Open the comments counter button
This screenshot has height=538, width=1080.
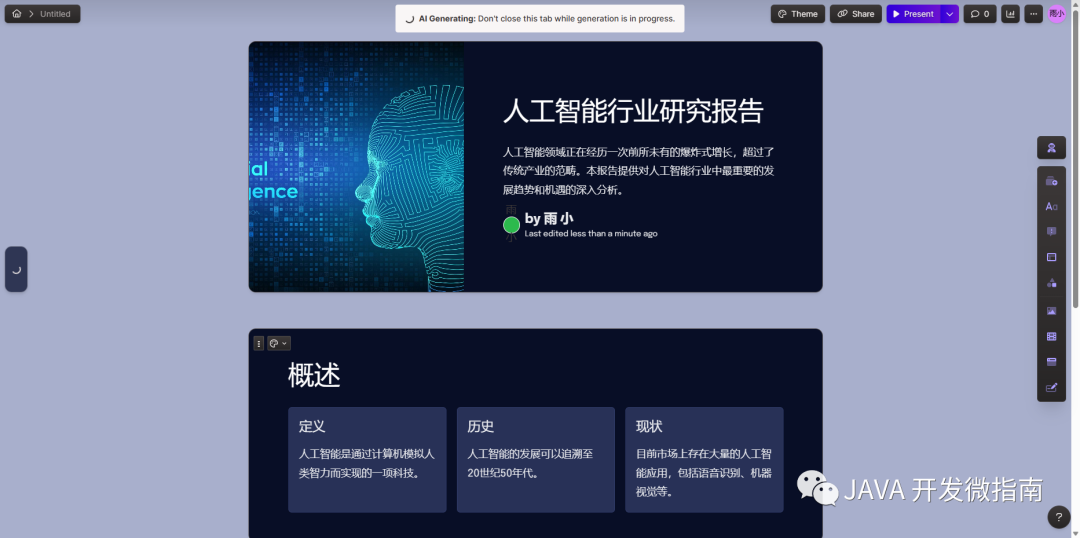tap(979, 14)
